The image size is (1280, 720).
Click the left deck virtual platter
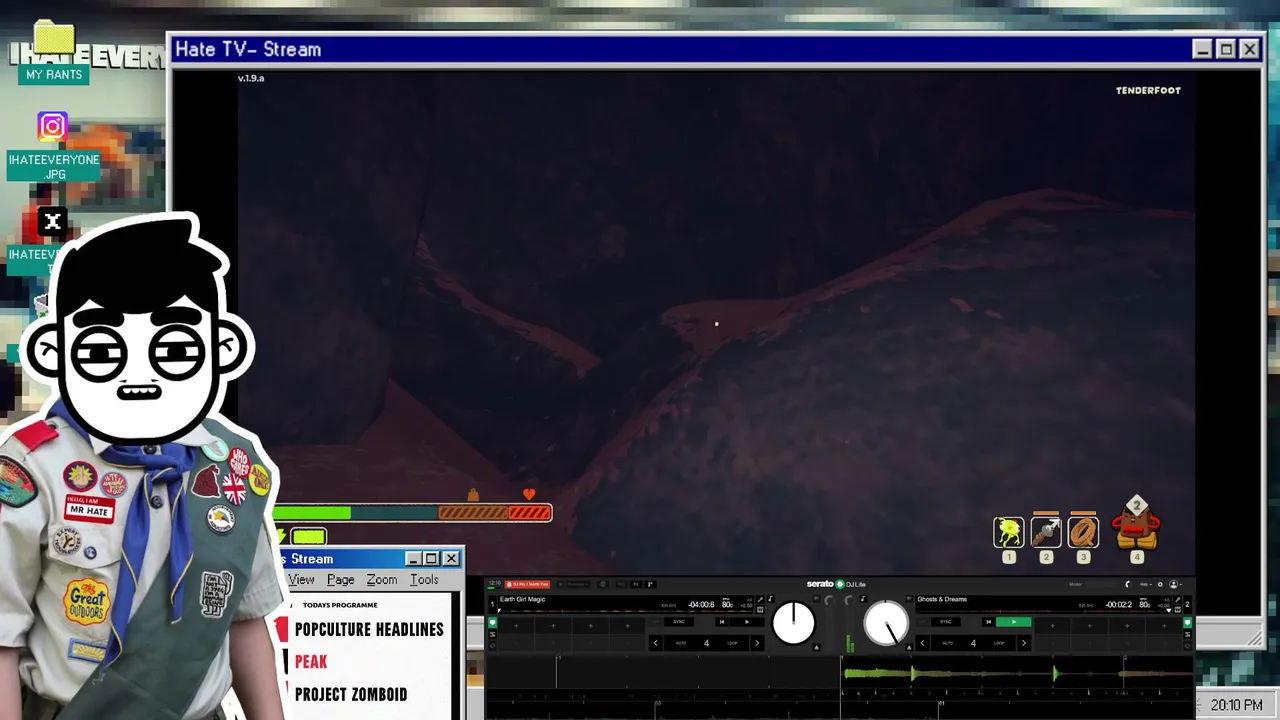[x=793, y=622]
